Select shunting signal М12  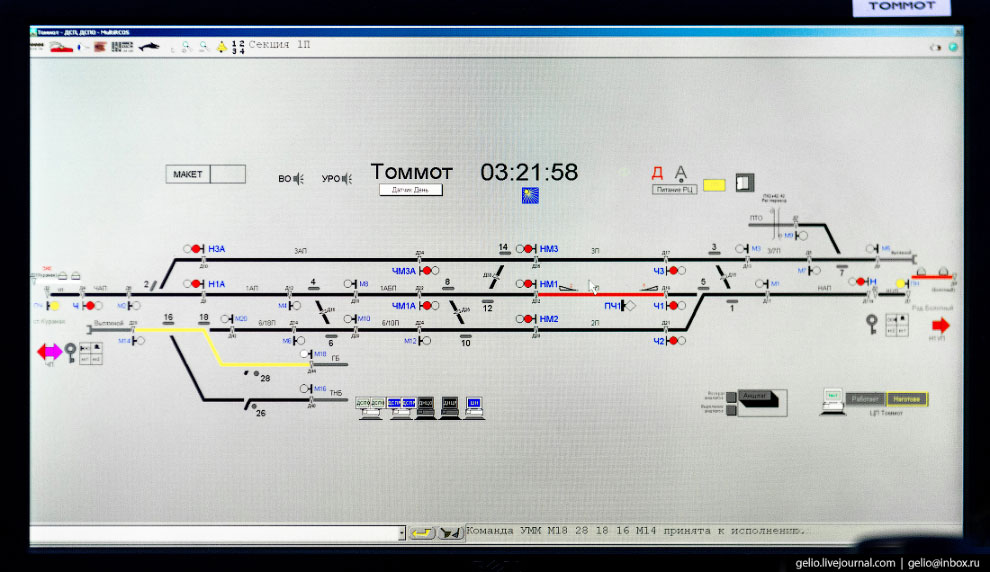click(417, 341)
